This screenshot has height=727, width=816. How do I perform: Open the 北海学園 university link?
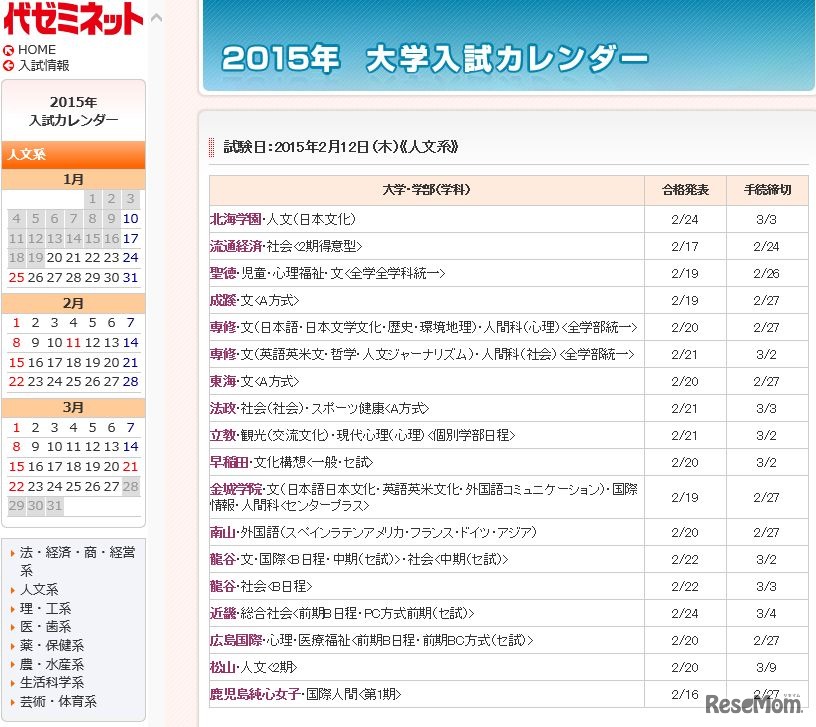click(236, 218)
